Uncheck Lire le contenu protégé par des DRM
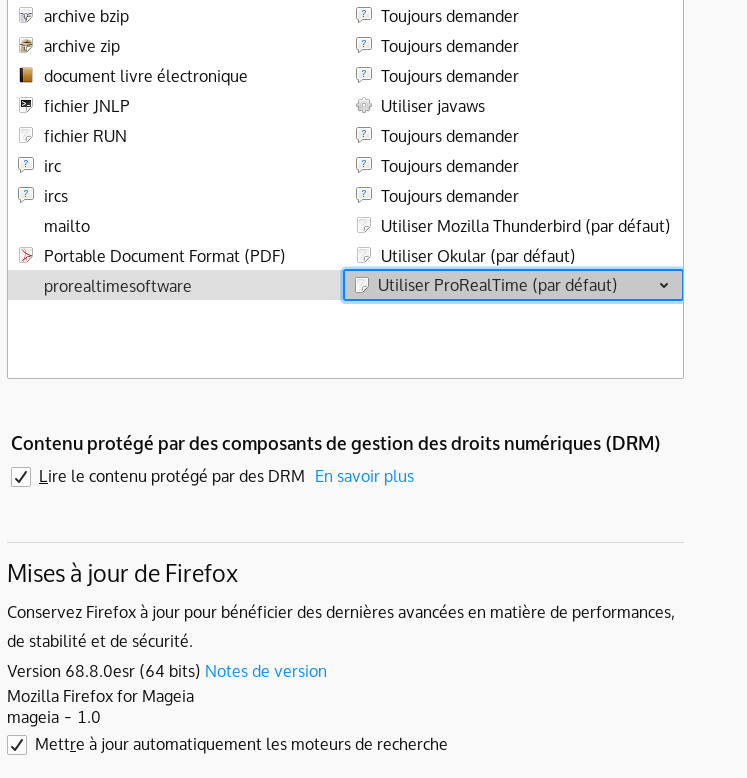The height and width of the screenshot is (778, 747). click(x=21, y=477)
